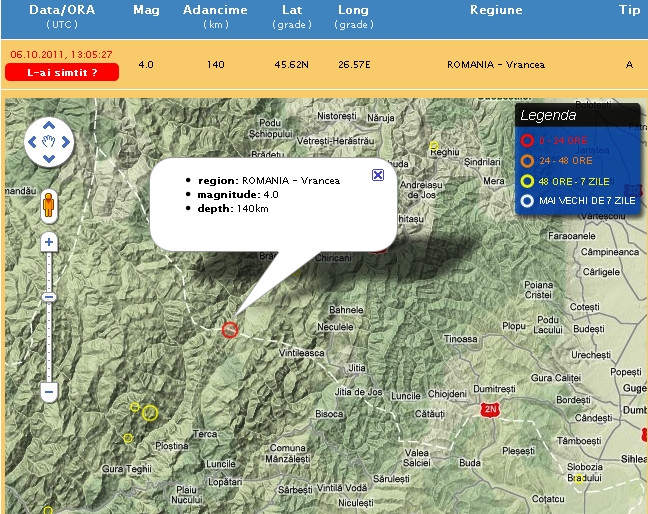
Task: Click the date 06.10.2011, 13:05:27
Action: pyautogui.click(x=62, y=55)
